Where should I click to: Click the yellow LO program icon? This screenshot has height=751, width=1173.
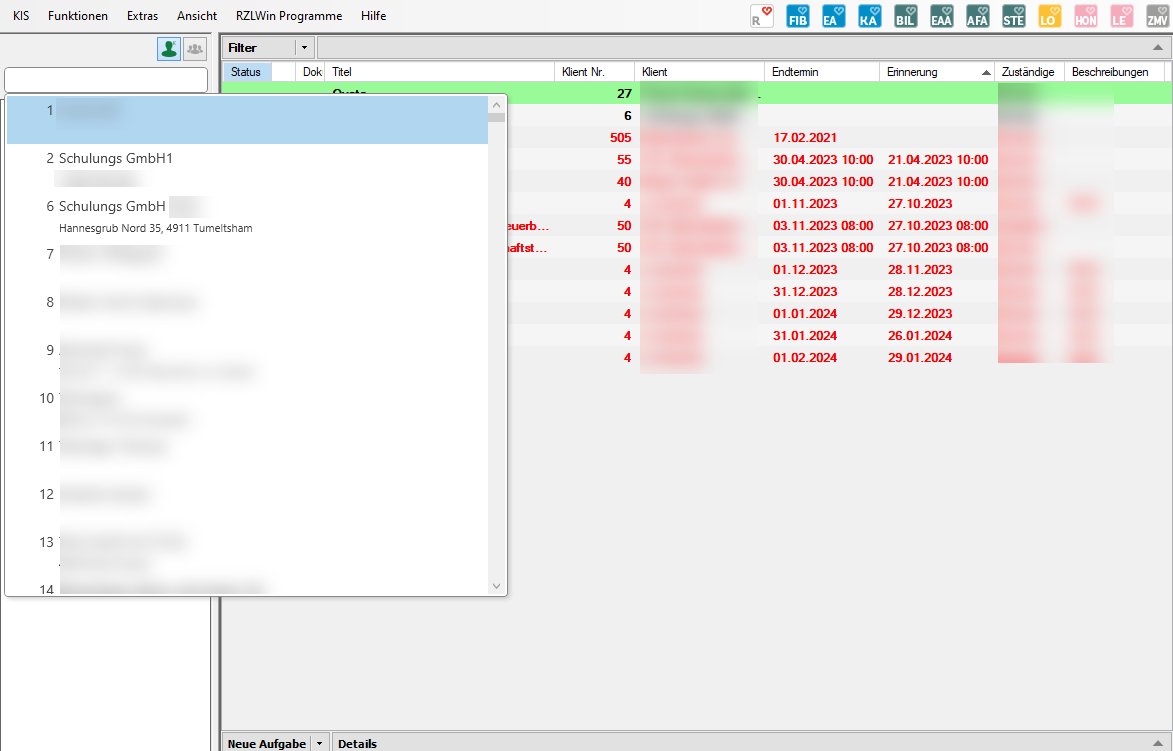[1049, 17]
